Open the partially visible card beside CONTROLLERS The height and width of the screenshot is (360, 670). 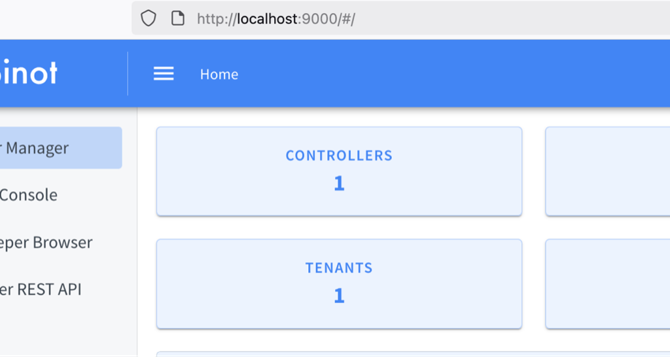coord(608,171)
